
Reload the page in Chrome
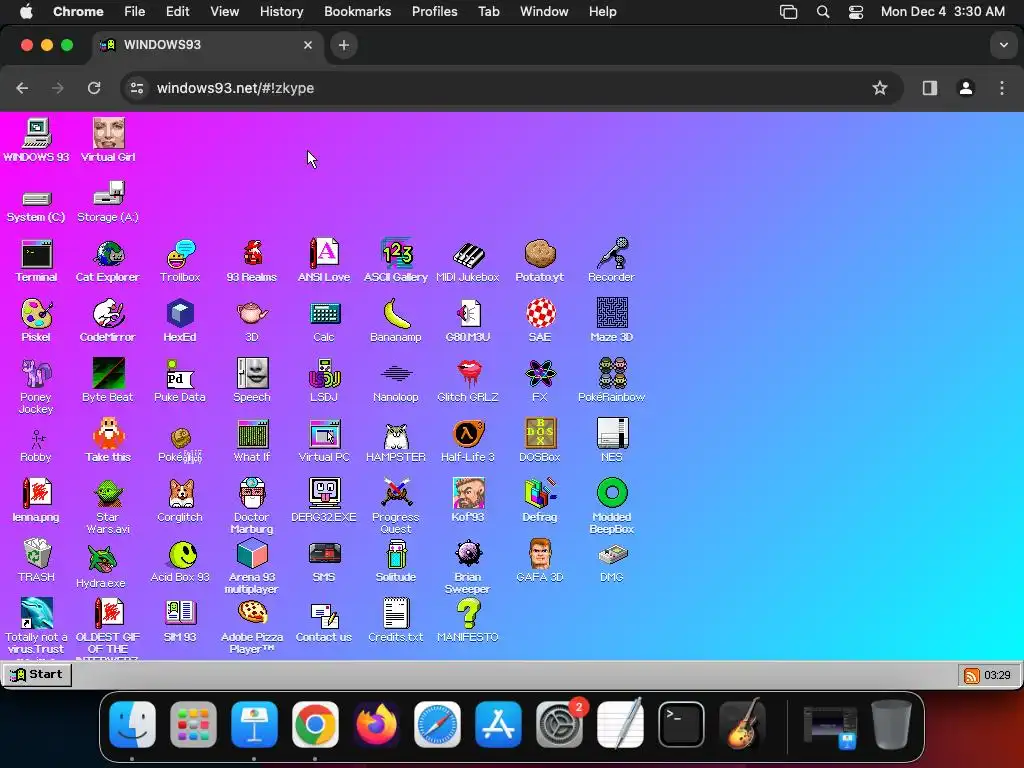(94, 88)
